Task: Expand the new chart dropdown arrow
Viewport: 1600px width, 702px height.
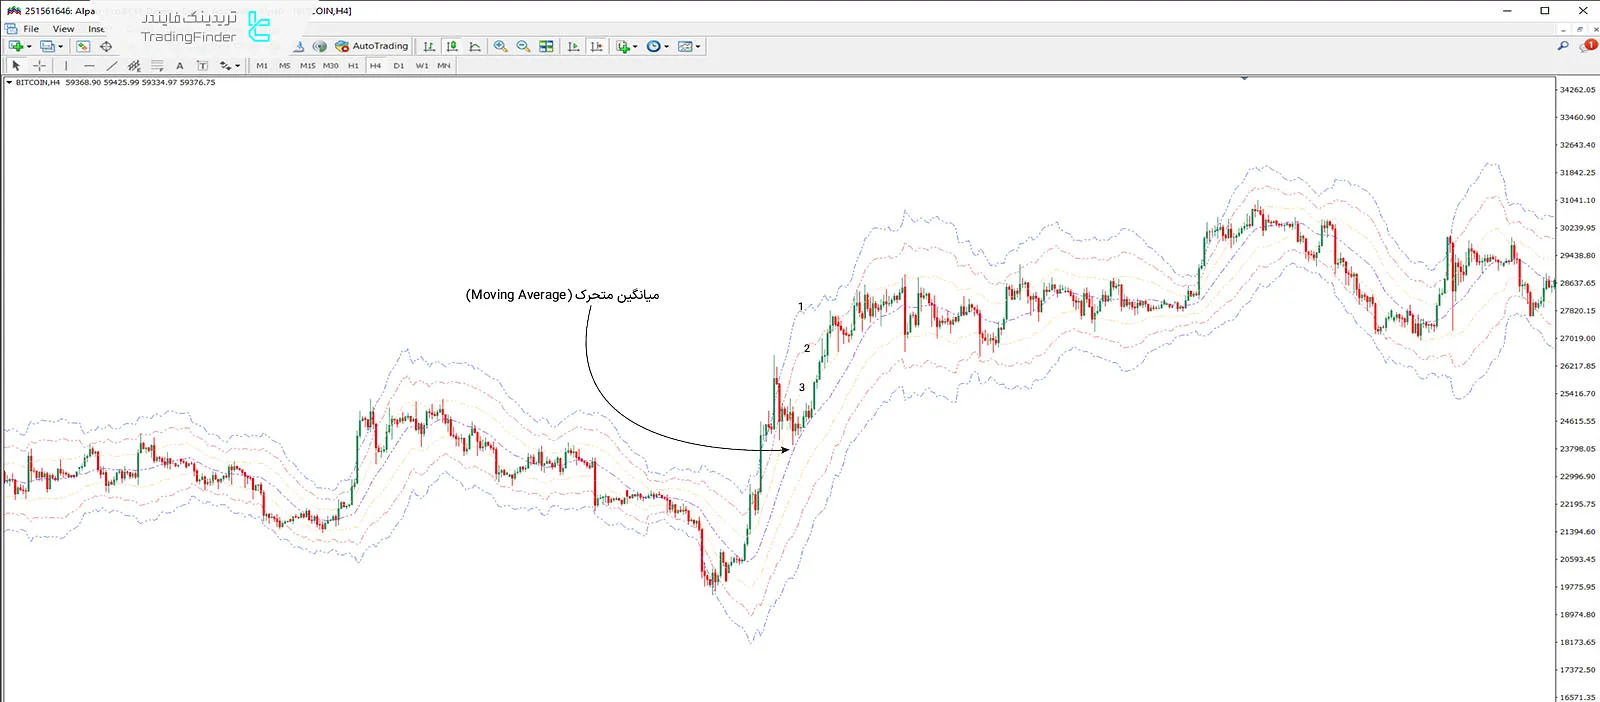Action: [x=29, y=47]
